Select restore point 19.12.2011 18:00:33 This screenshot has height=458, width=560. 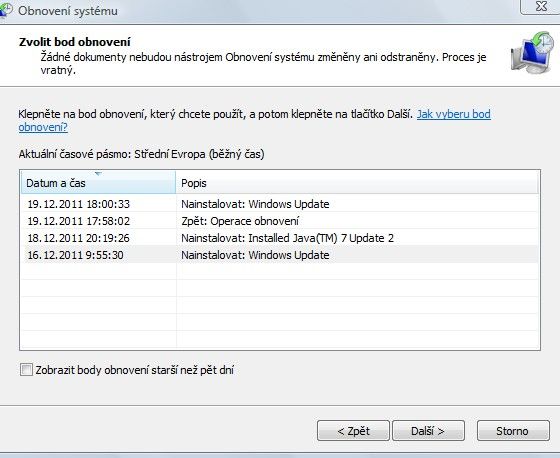click(x=280, y=204)
